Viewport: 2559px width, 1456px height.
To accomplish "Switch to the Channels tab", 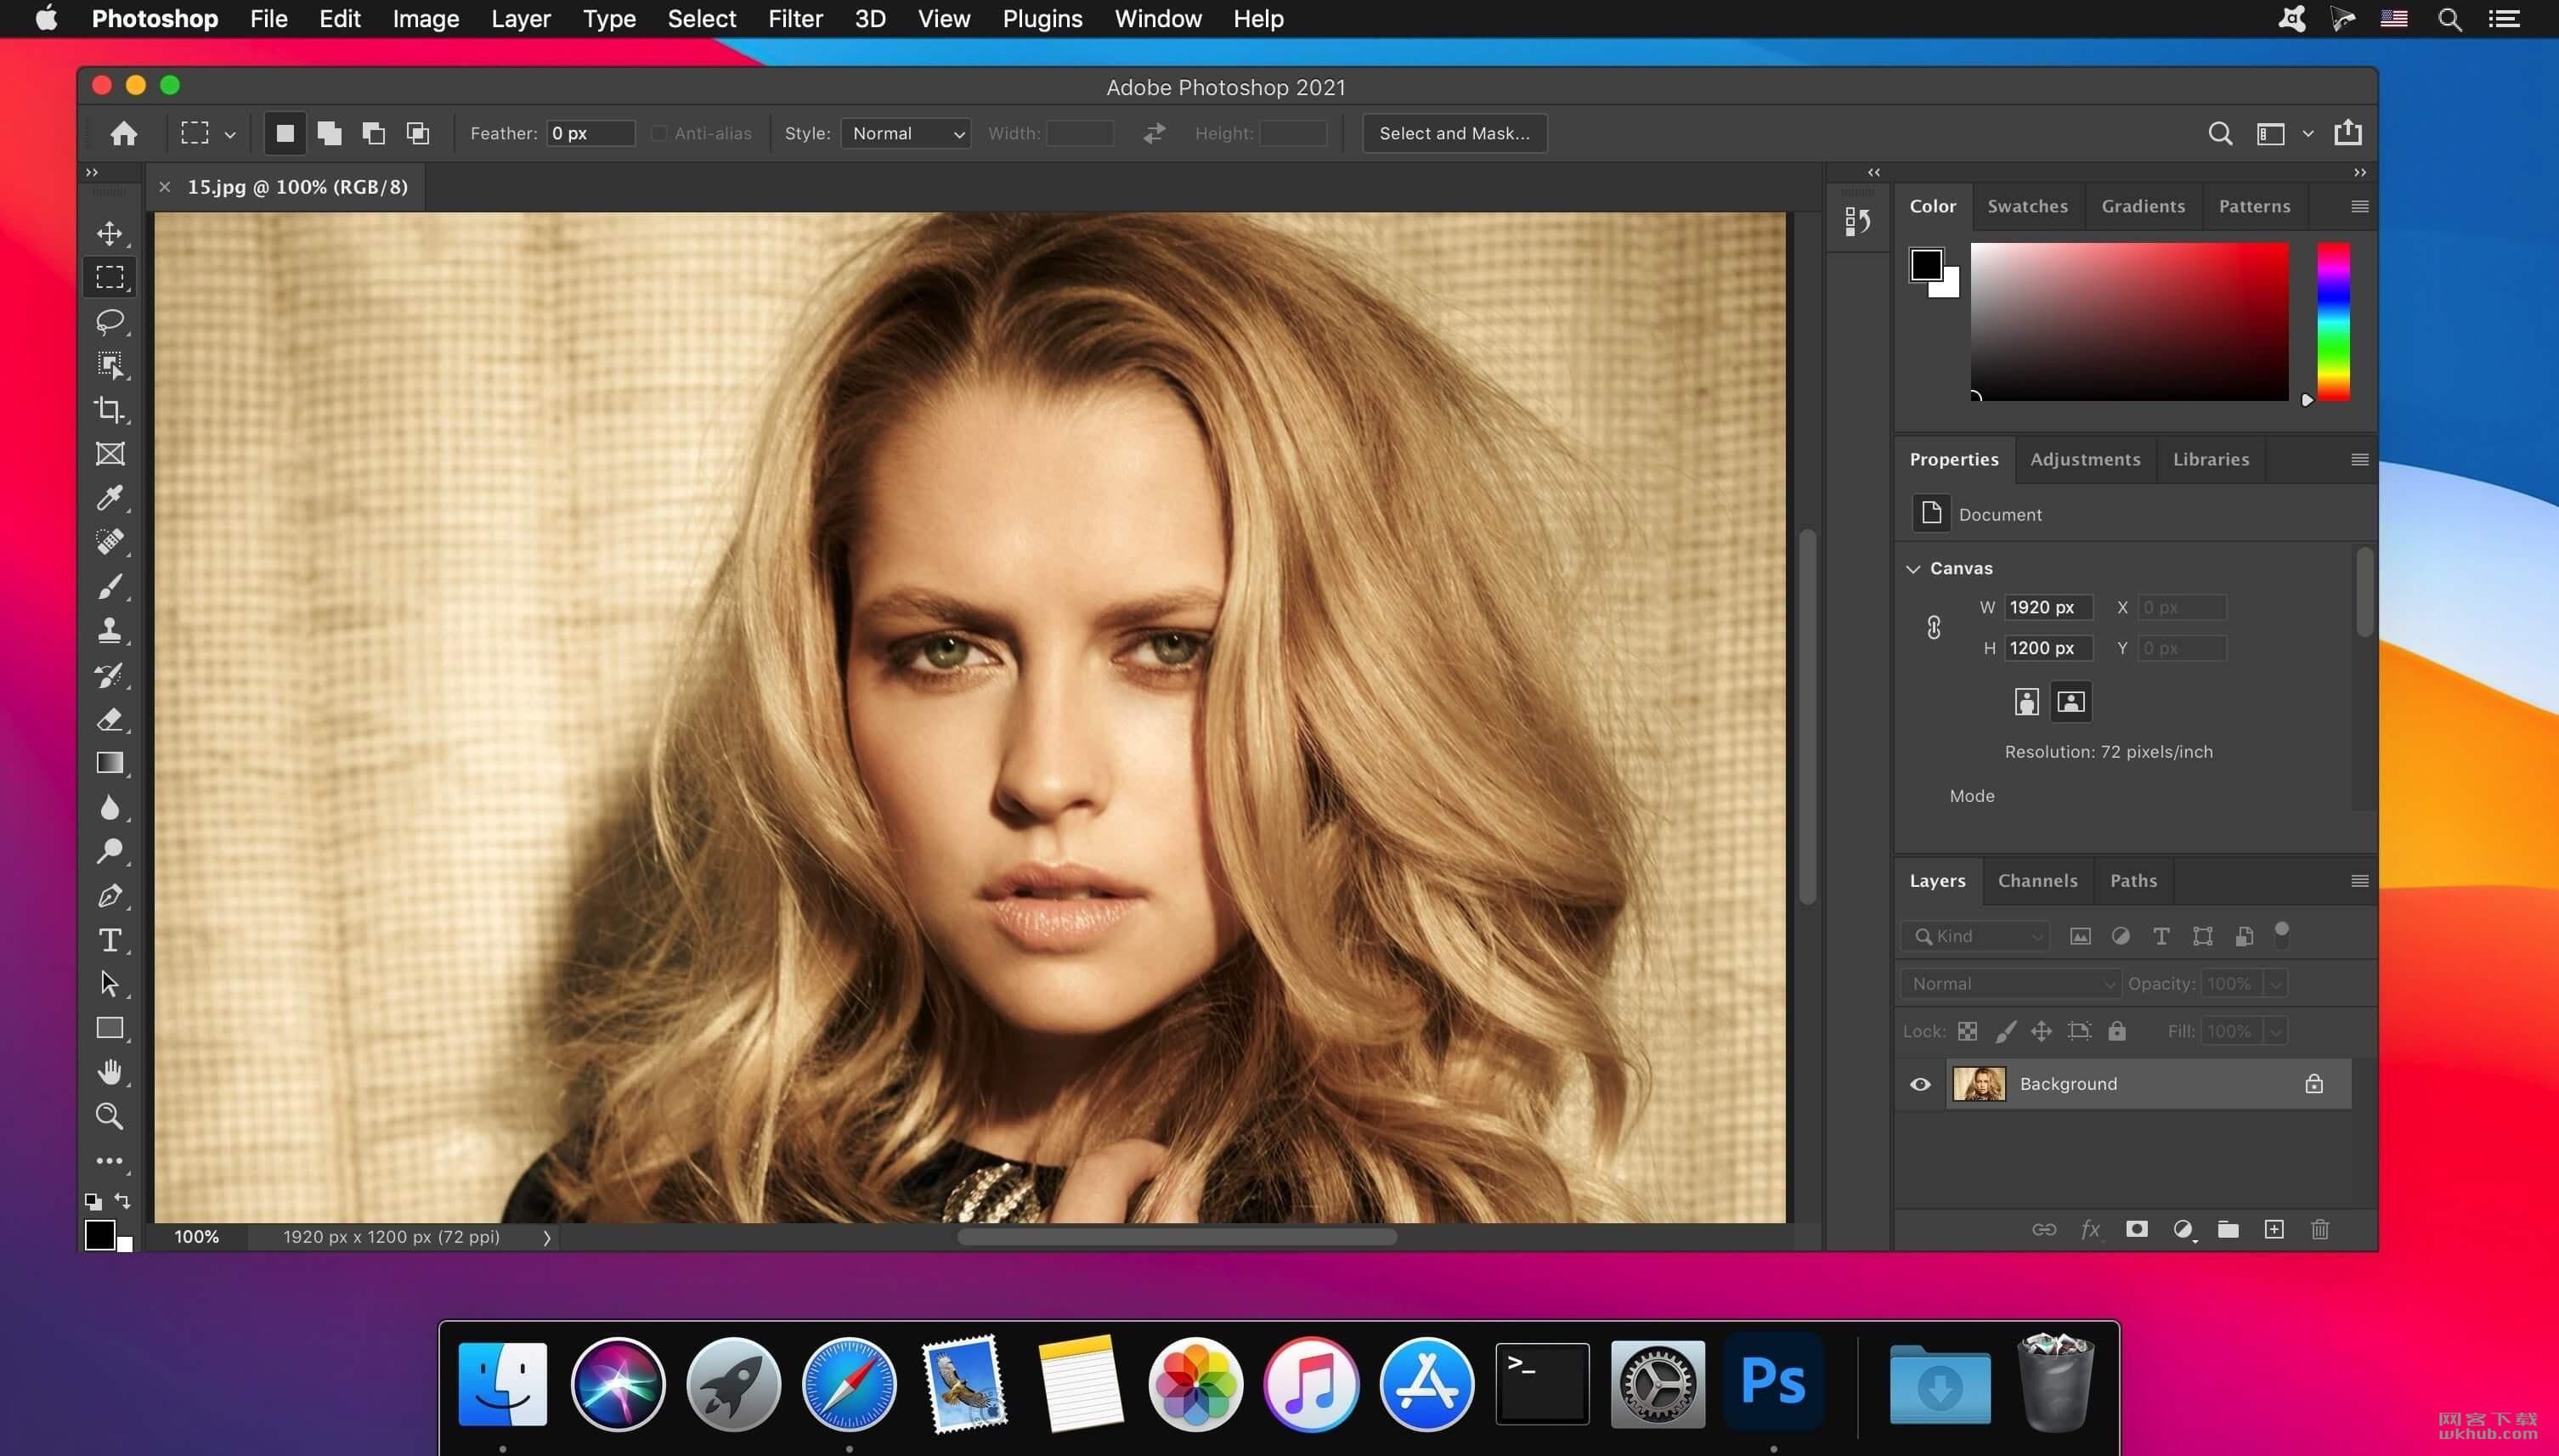I will point(2037,880).
